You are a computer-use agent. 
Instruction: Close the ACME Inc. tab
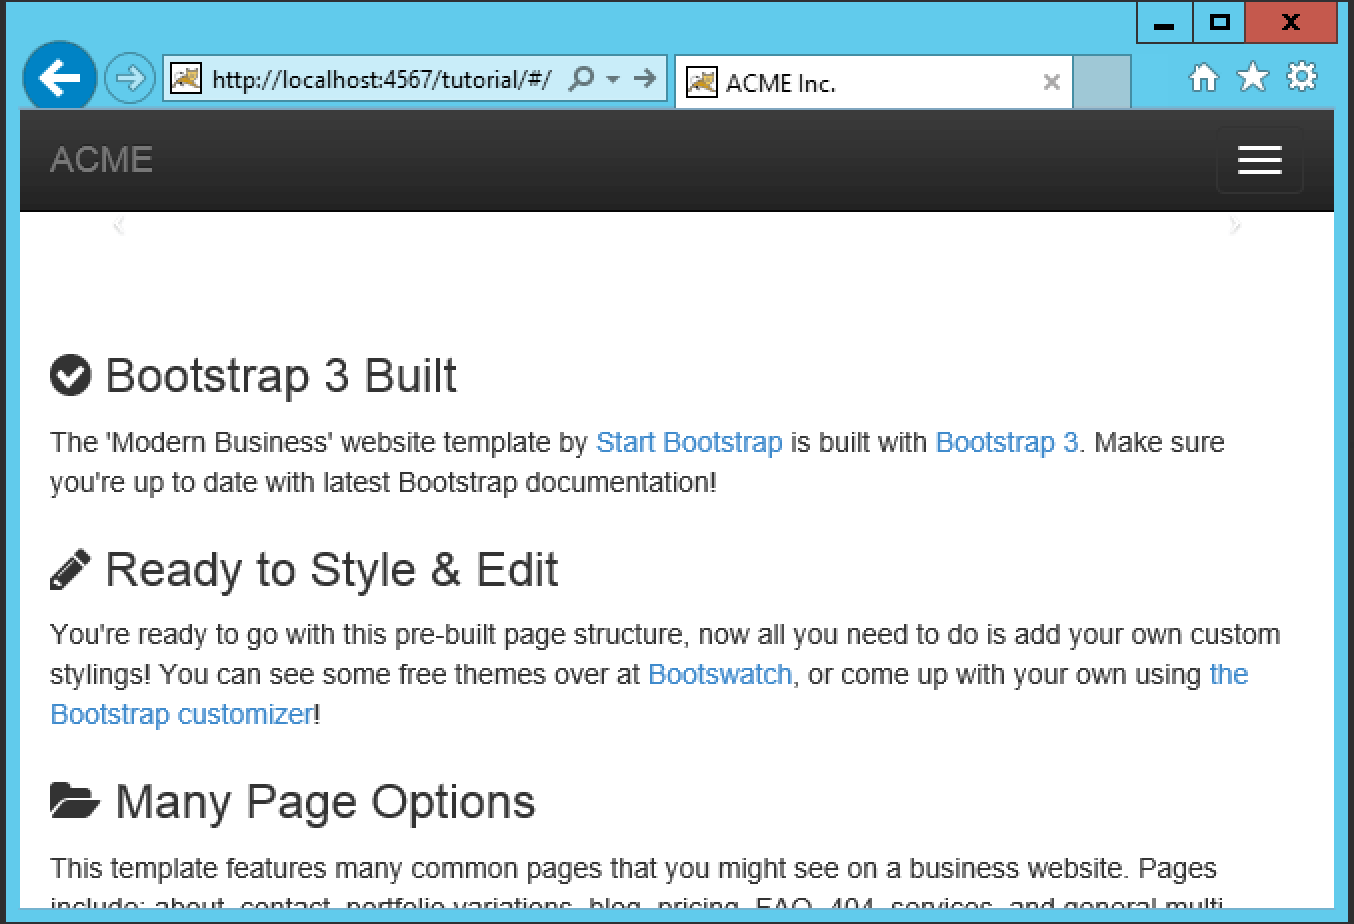point(1051,83)
